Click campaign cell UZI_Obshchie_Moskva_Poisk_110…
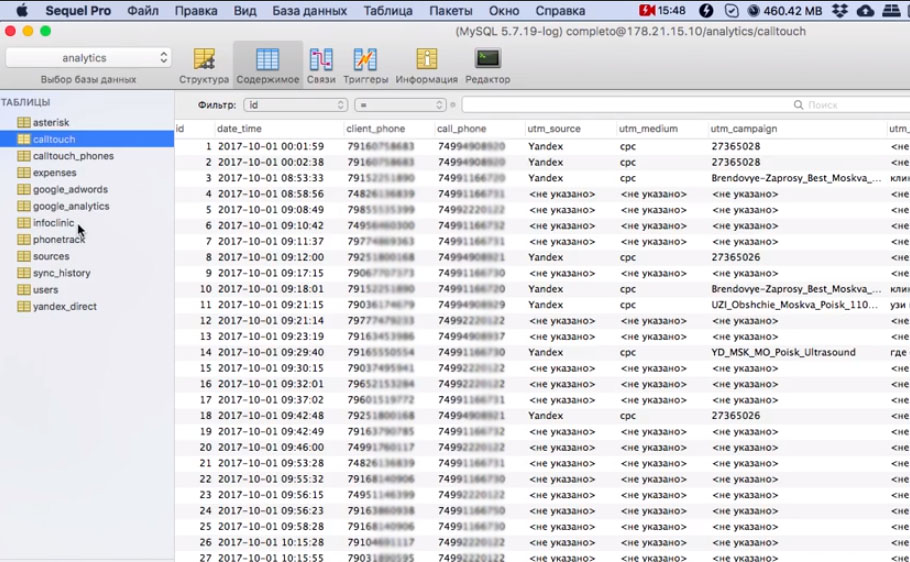The width and height of the screenshot is (910, 562). point(795,305)
